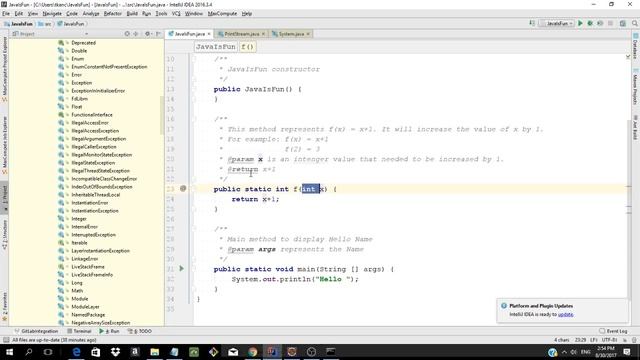Click Windows search magnifier on taskbar
This screenshot has width=640, height=360.
click(x=29, y=352)
